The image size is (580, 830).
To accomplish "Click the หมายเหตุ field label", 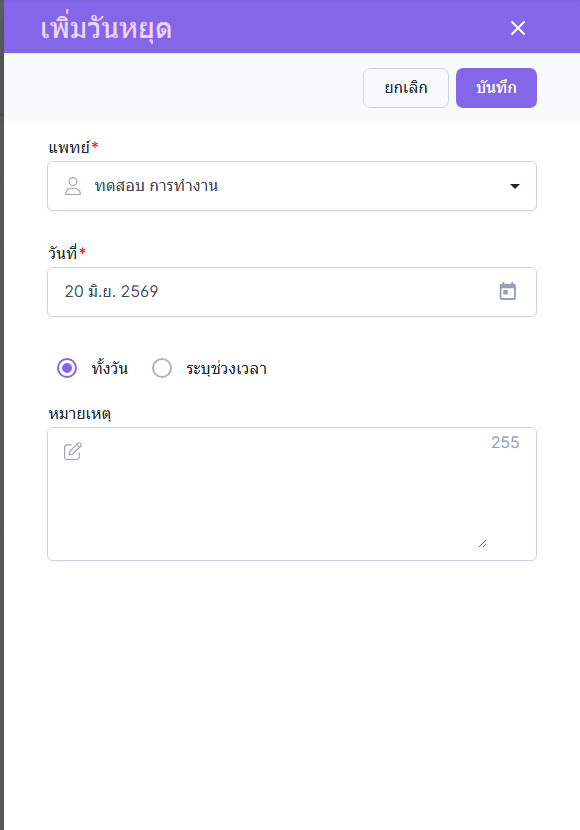I will pos(80,413).
